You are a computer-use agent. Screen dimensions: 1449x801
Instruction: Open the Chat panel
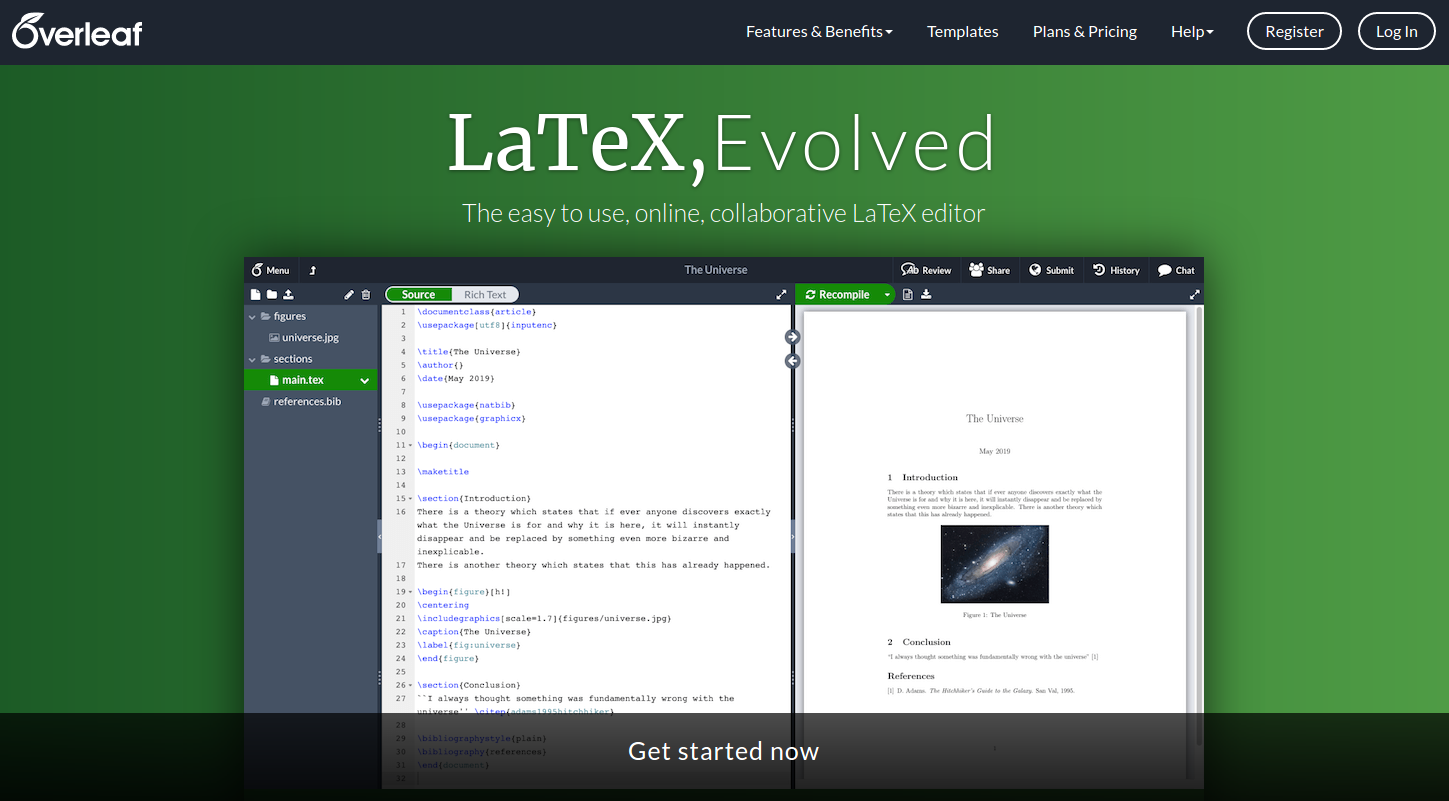(x=1176, y=270)
